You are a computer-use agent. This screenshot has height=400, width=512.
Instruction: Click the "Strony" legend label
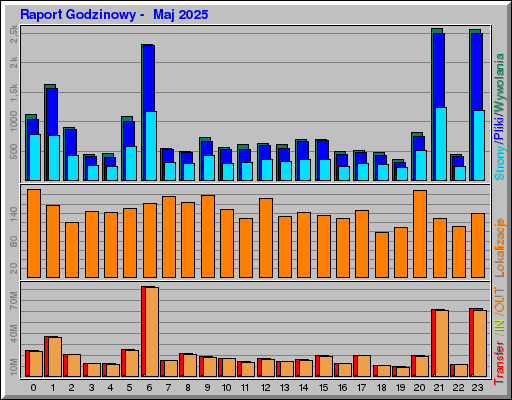click(499, 163)
